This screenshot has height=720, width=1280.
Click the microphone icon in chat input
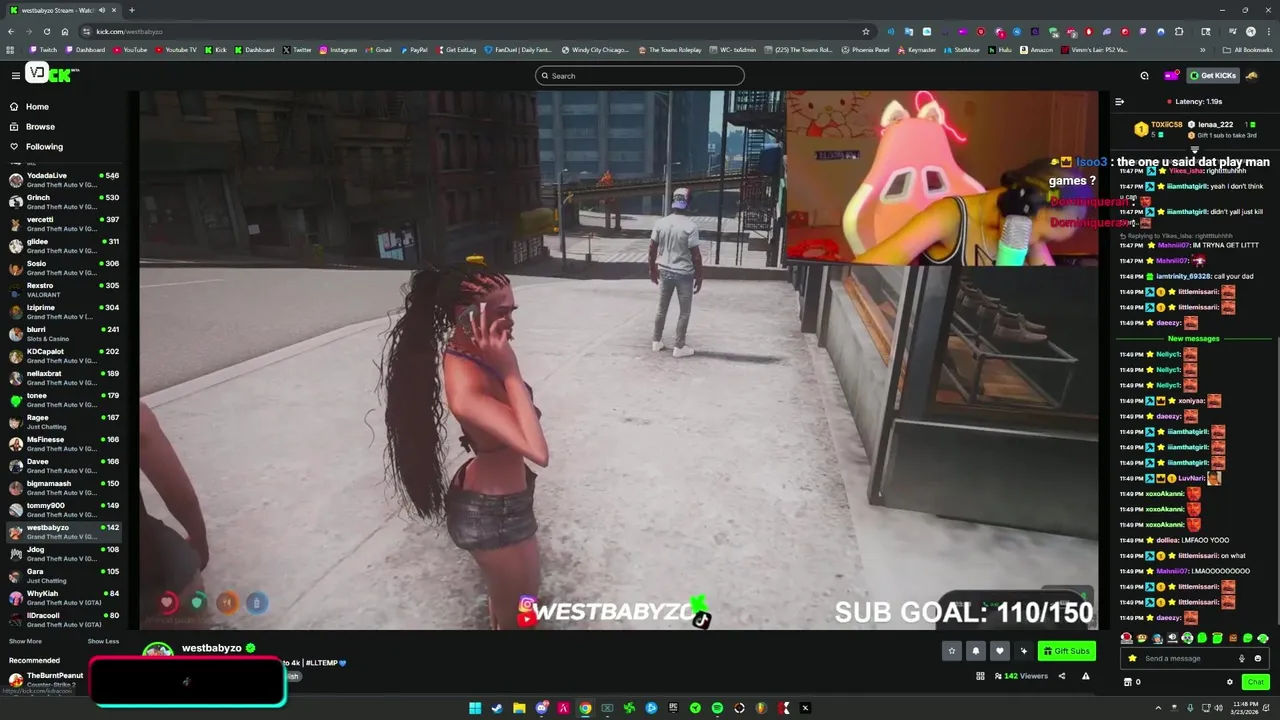coord(1242,658)
